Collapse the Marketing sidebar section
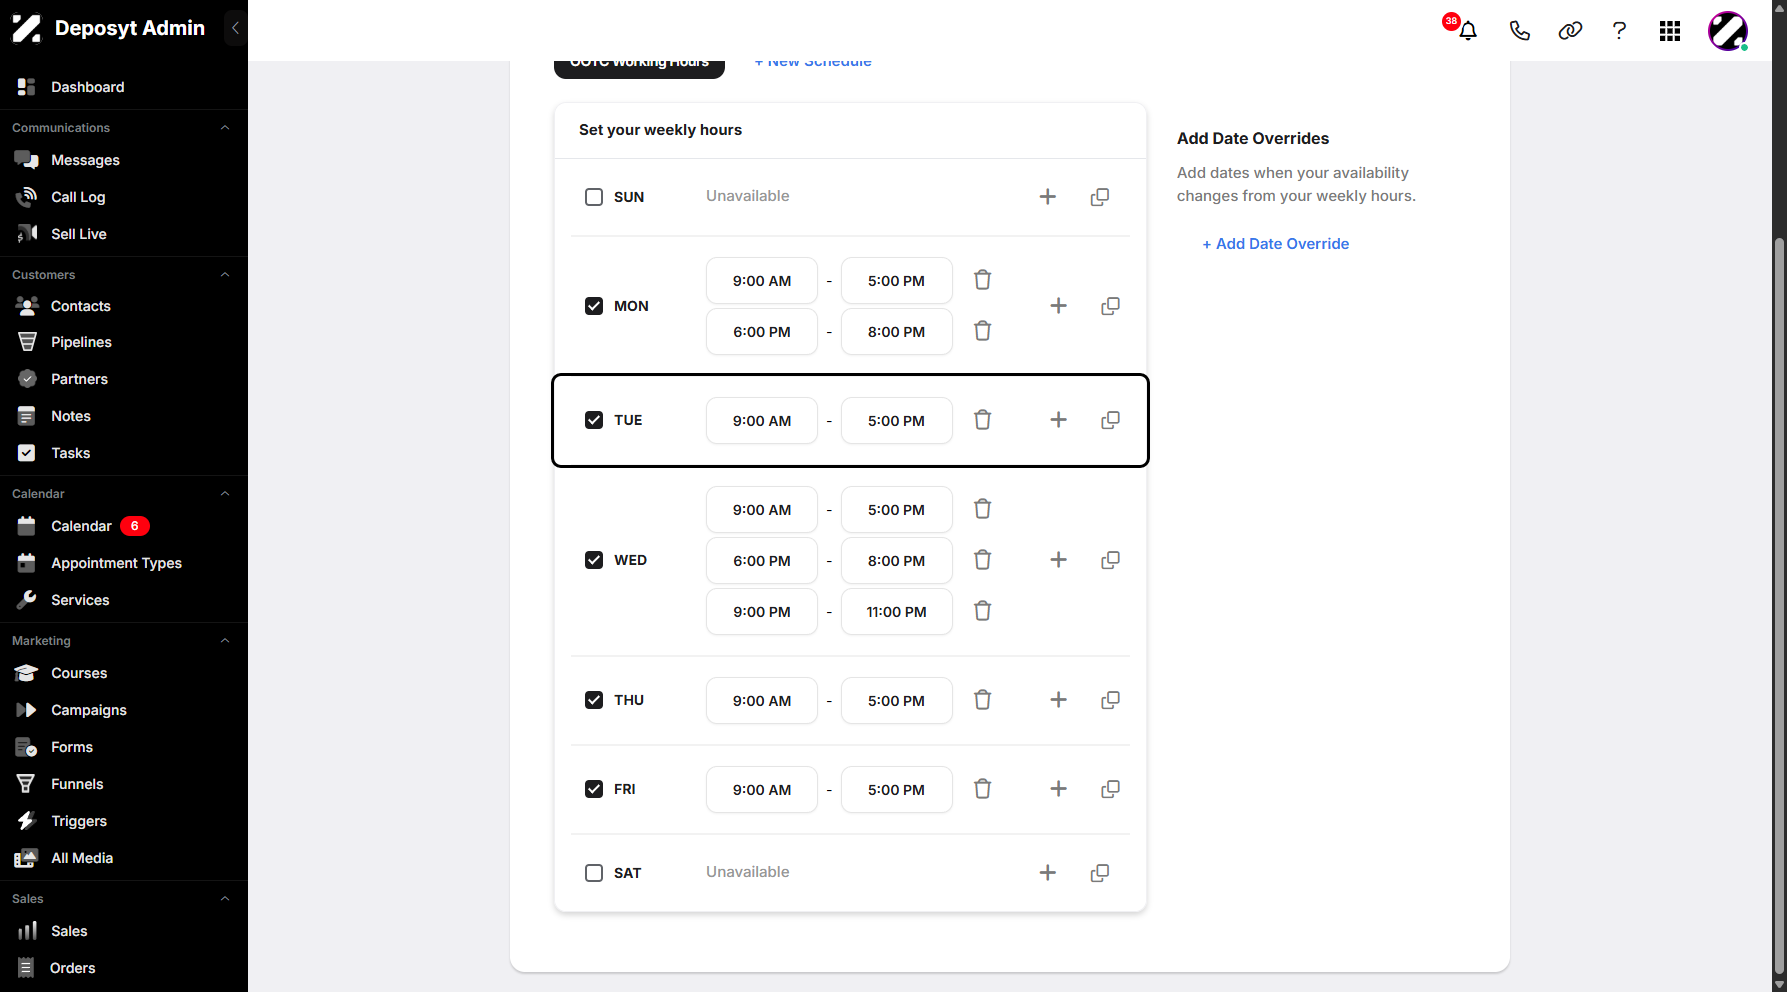The image size is (1787, 992). (225, 641)
